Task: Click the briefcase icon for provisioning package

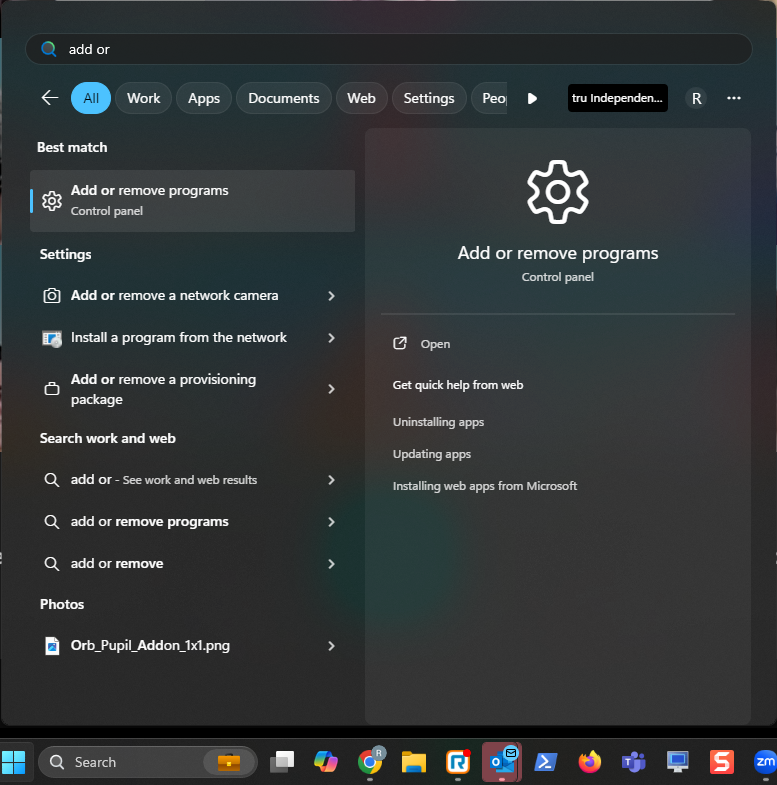Action: coord(52,389)
